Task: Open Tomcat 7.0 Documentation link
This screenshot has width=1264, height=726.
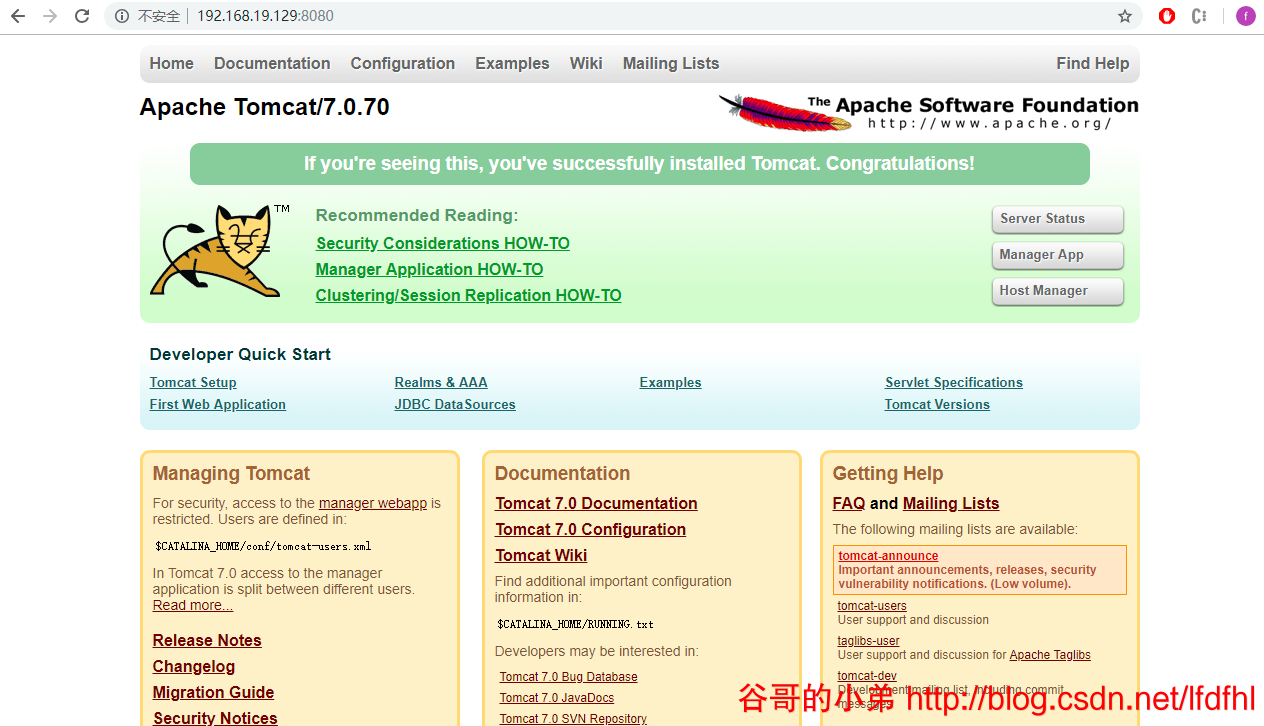Action: (596, 503)
